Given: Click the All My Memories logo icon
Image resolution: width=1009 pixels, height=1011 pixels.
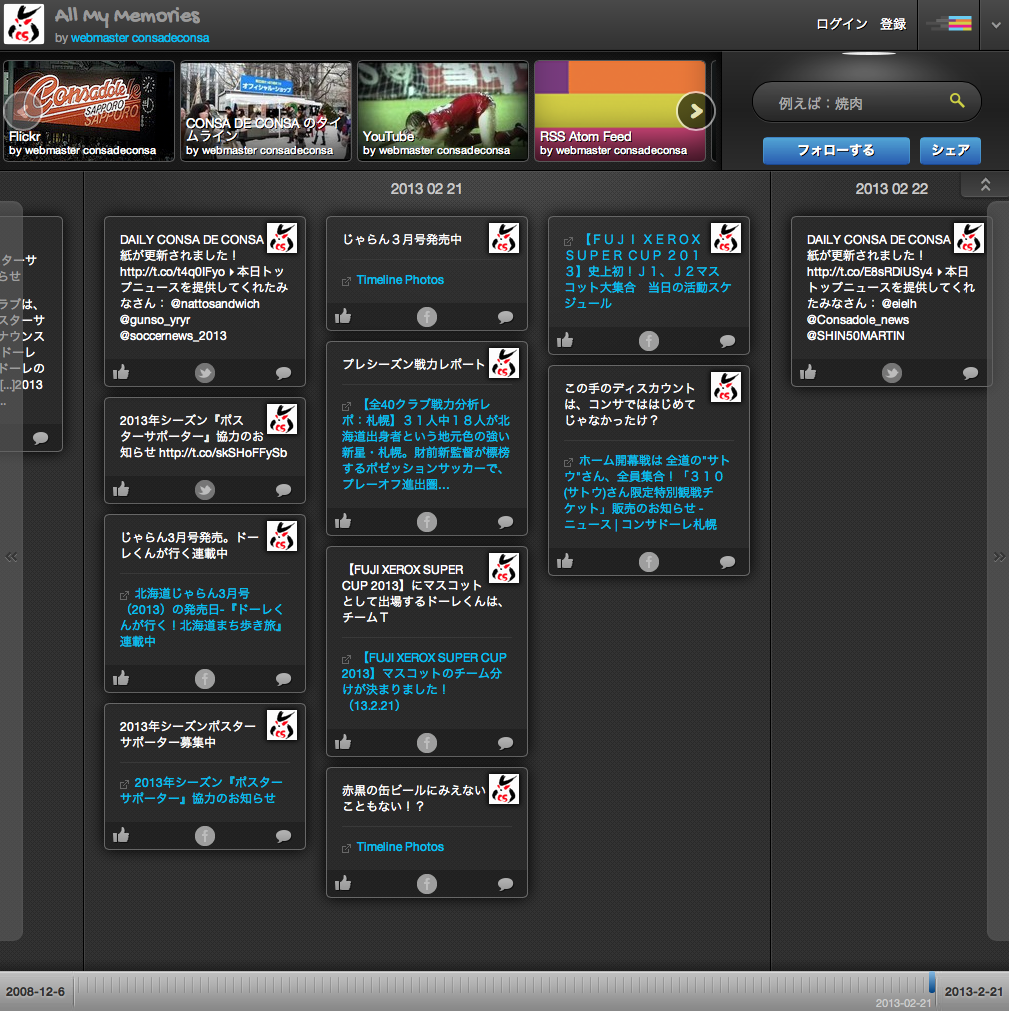Looking at the screenshot, I should (x=24, y=25).
